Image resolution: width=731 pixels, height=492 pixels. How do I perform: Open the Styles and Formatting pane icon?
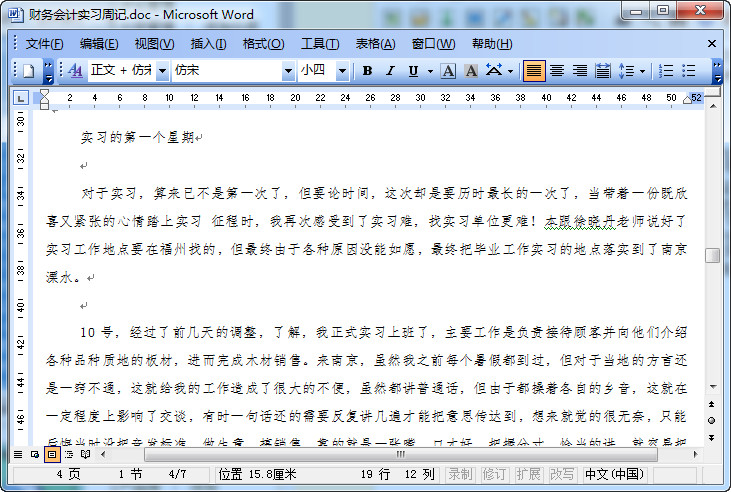76,71
